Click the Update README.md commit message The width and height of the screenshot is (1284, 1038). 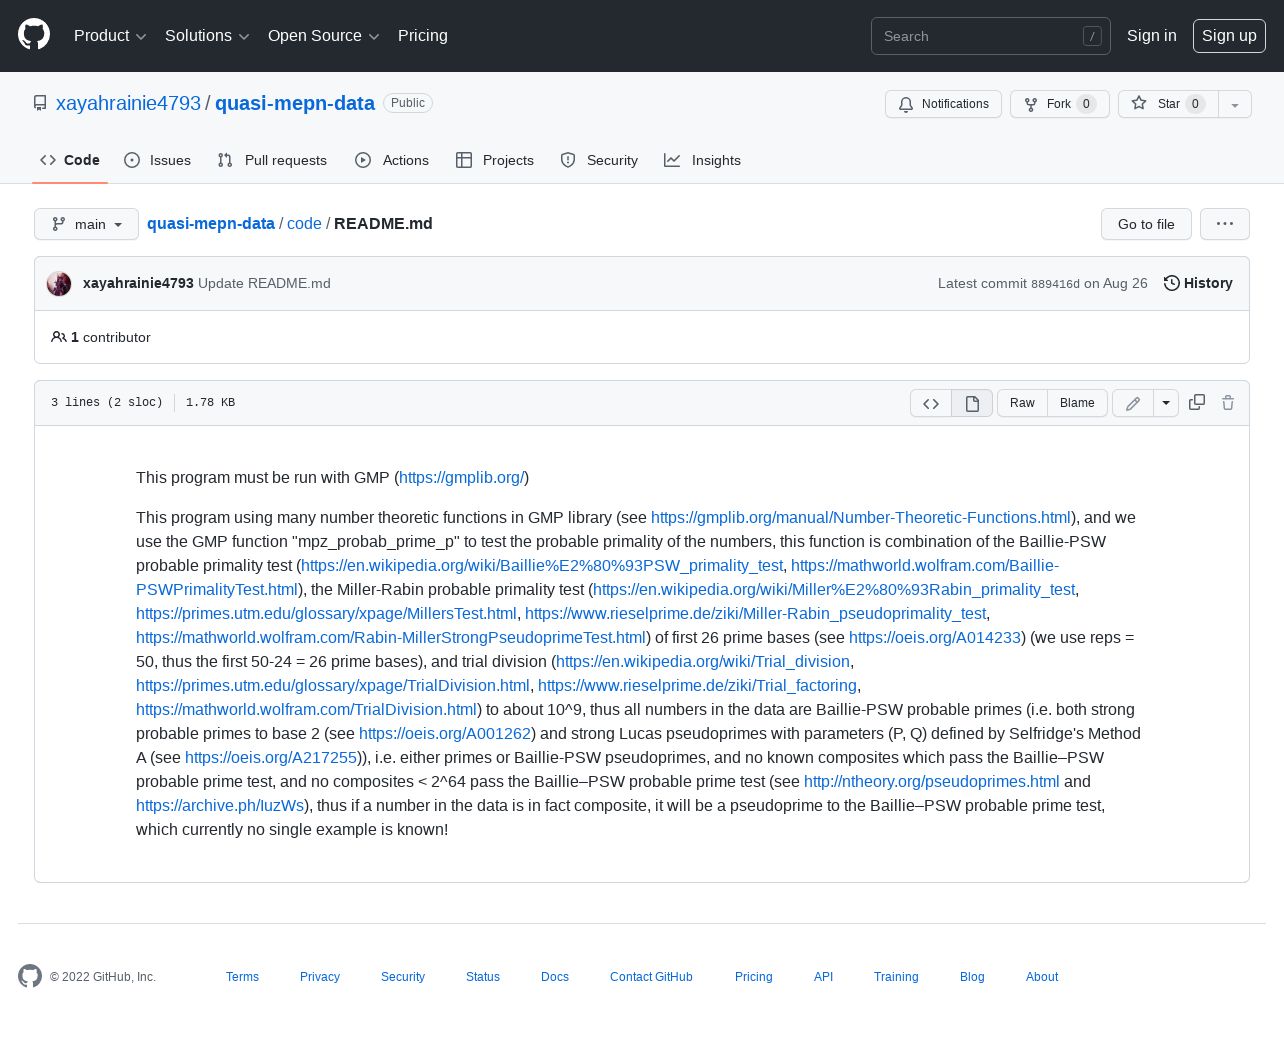coord(264,283)
